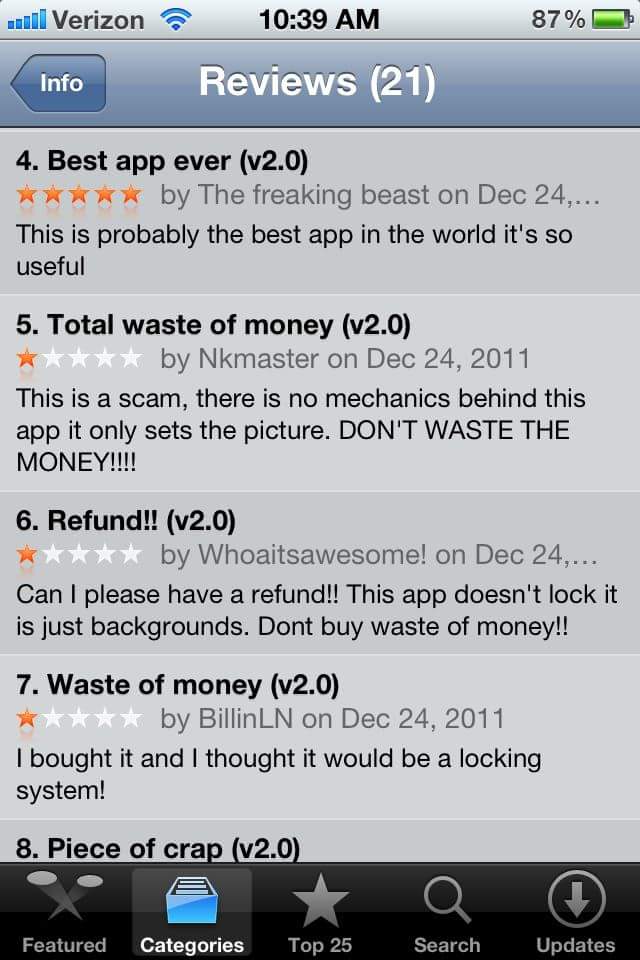This screenshot has height=960, width=640.
Task: Tap the Reviews (21) title
Action: click(317, 81)
